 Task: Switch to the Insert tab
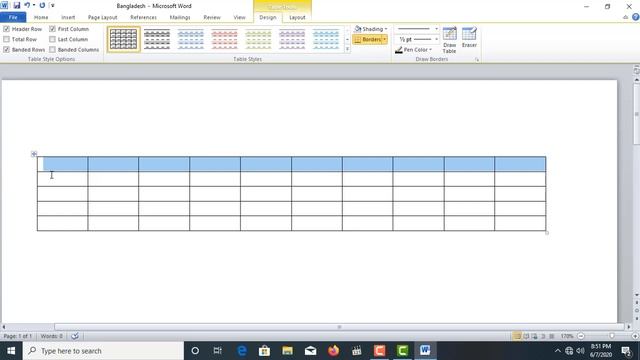click(x=68, y=18)
